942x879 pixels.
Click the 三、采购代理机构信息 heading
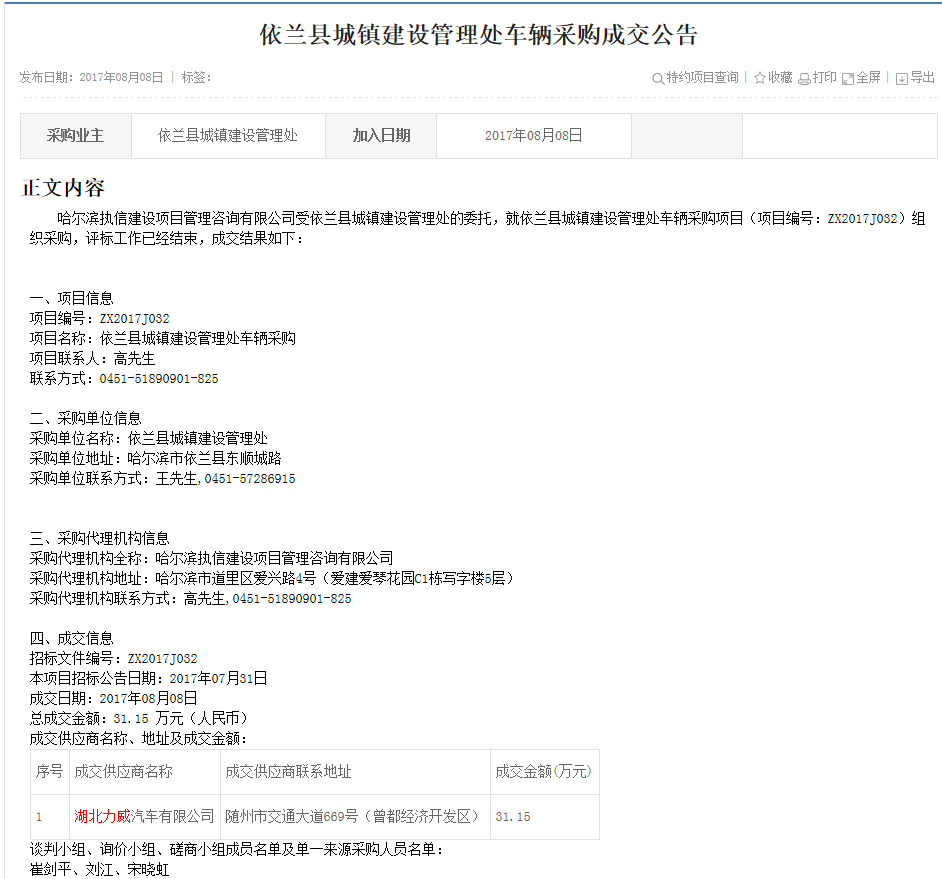pyautogui.click(x=100, y=538)
